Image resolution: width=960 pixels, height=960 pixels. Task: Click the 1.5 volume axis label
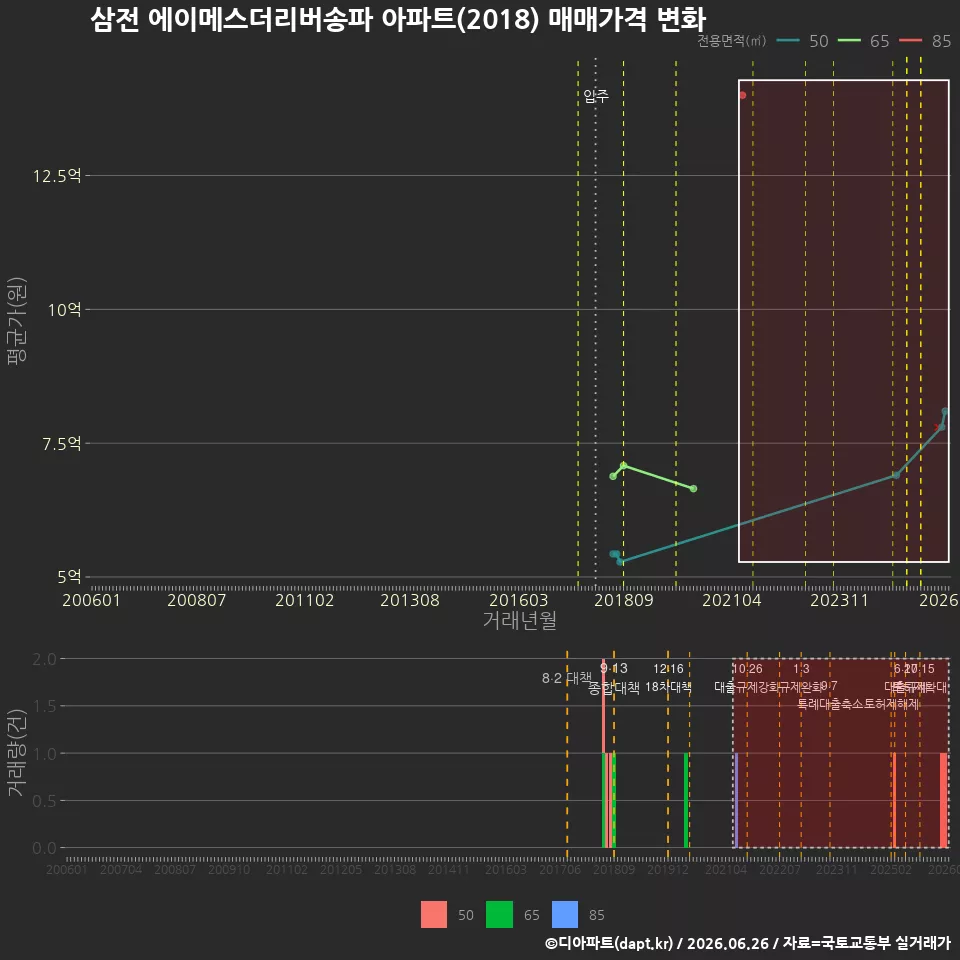(x=44, y=707)
